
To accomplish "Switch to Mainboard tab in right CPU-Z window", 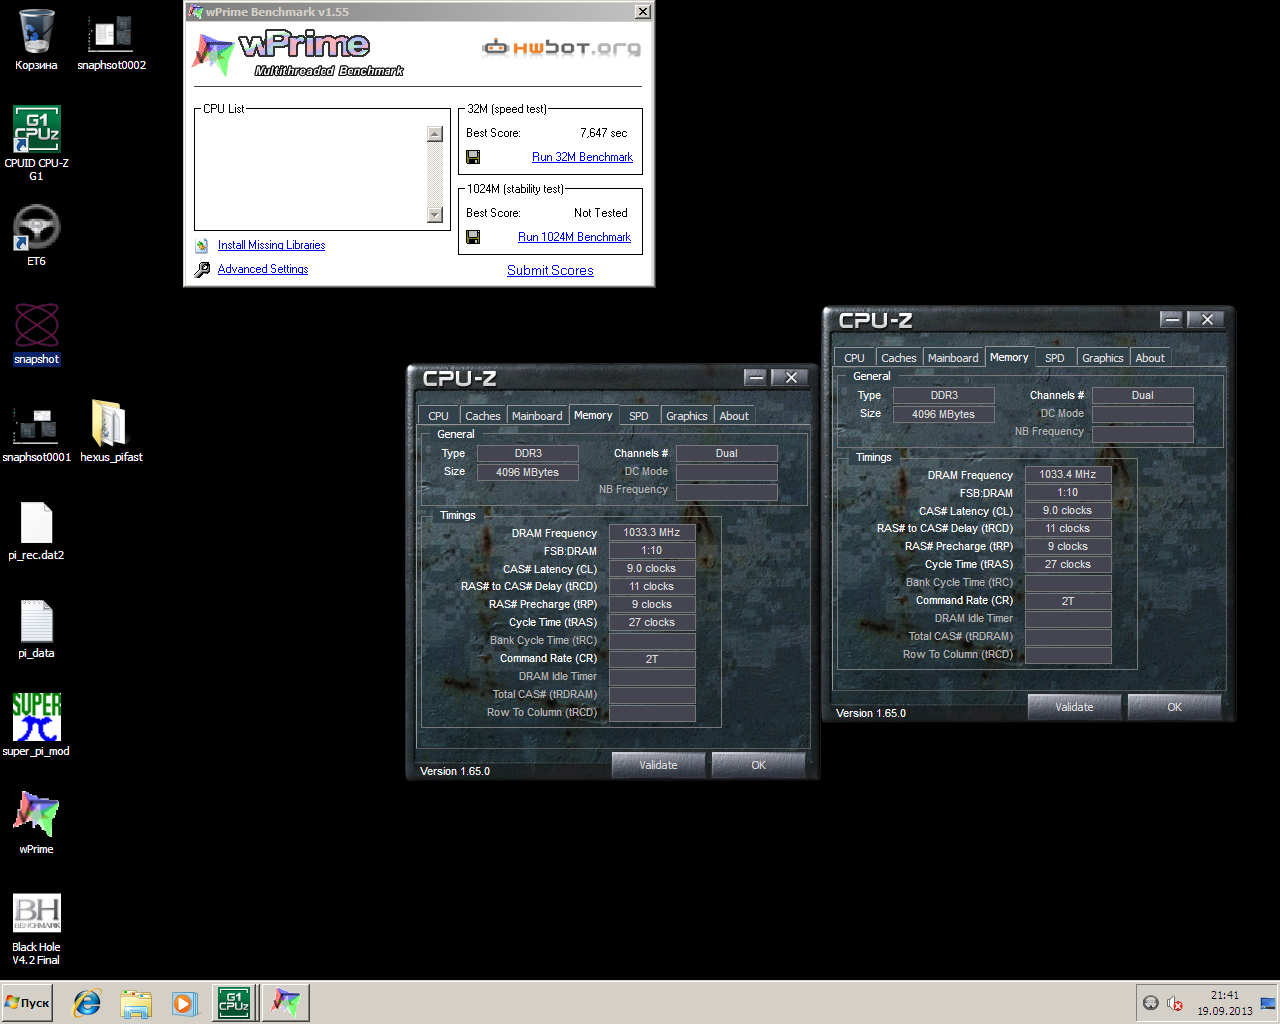I will coord(953,358).
